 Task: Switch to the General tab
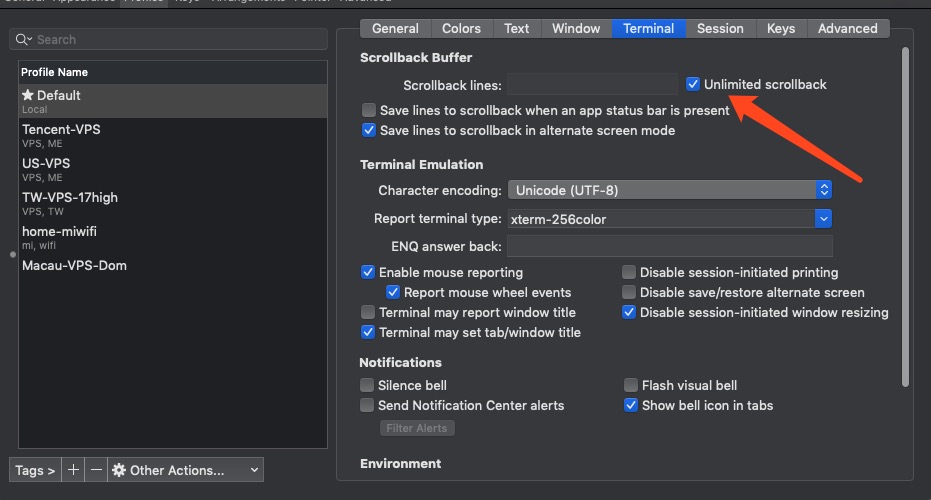(x=395, y=29)
